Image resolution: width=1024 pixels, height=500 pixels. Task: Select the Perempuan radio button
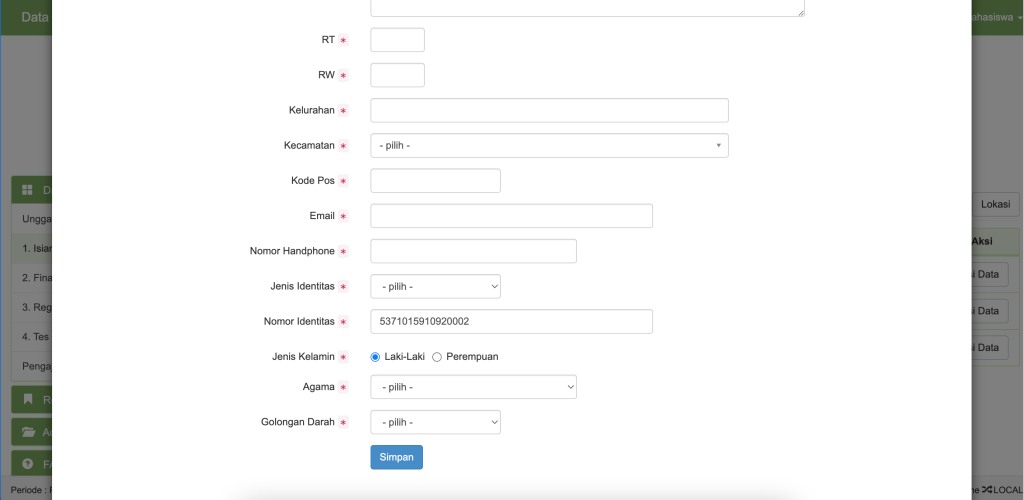point(437,357)
